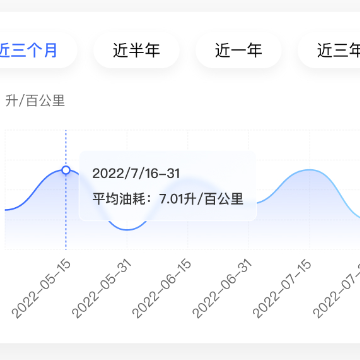Click the 2022-05-31 axis label

[x=102, y=289]
